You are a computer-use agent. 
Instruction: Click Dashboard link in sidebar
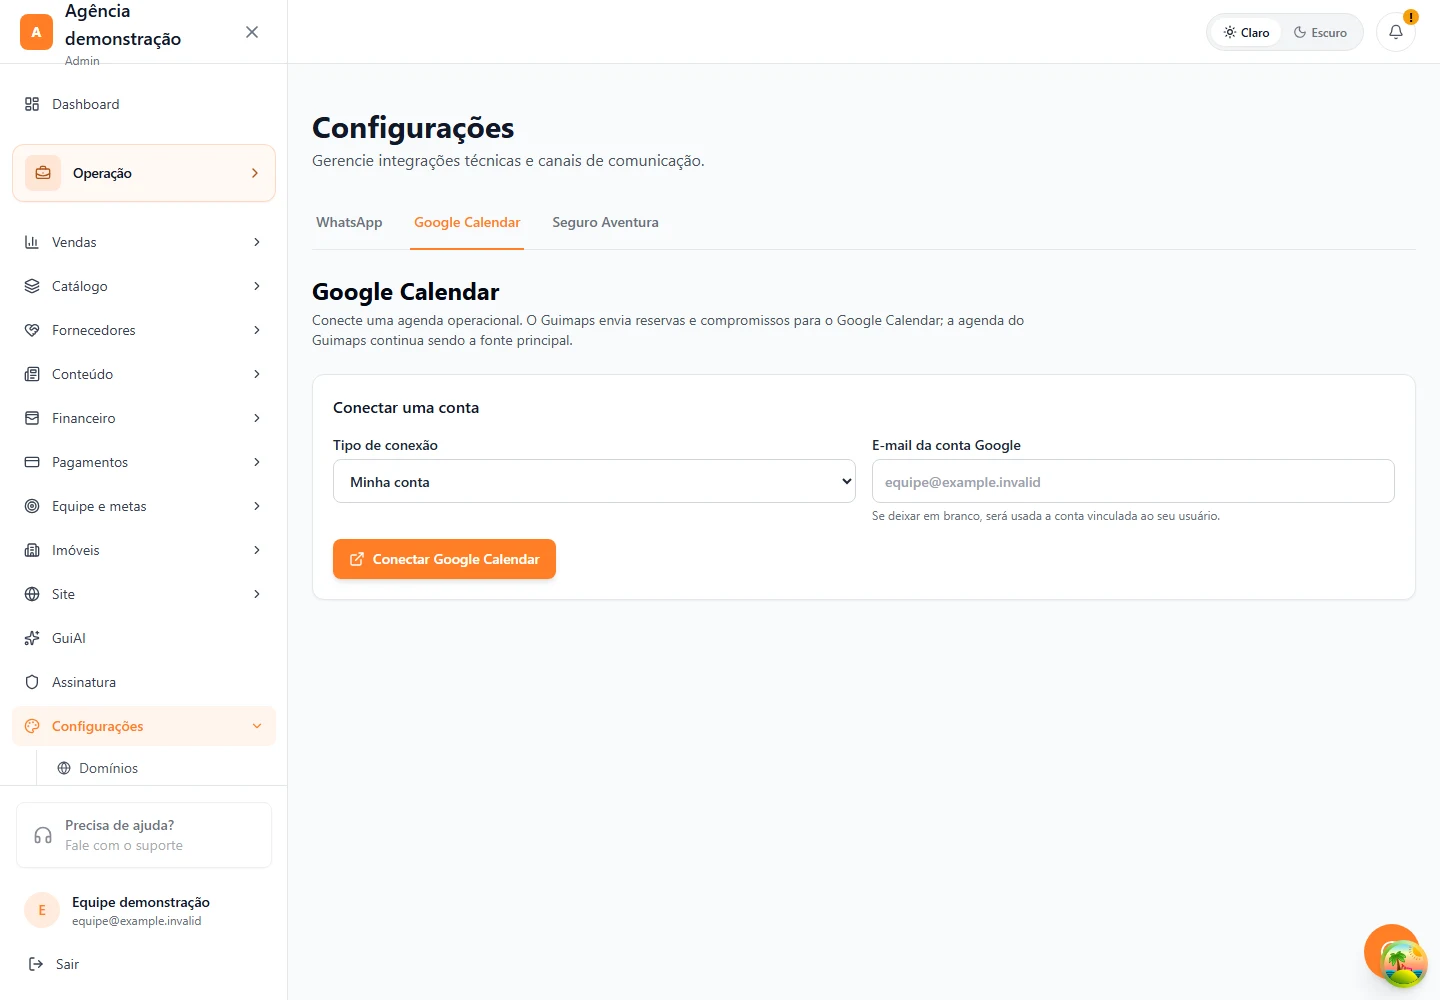[x=144, y=104]
